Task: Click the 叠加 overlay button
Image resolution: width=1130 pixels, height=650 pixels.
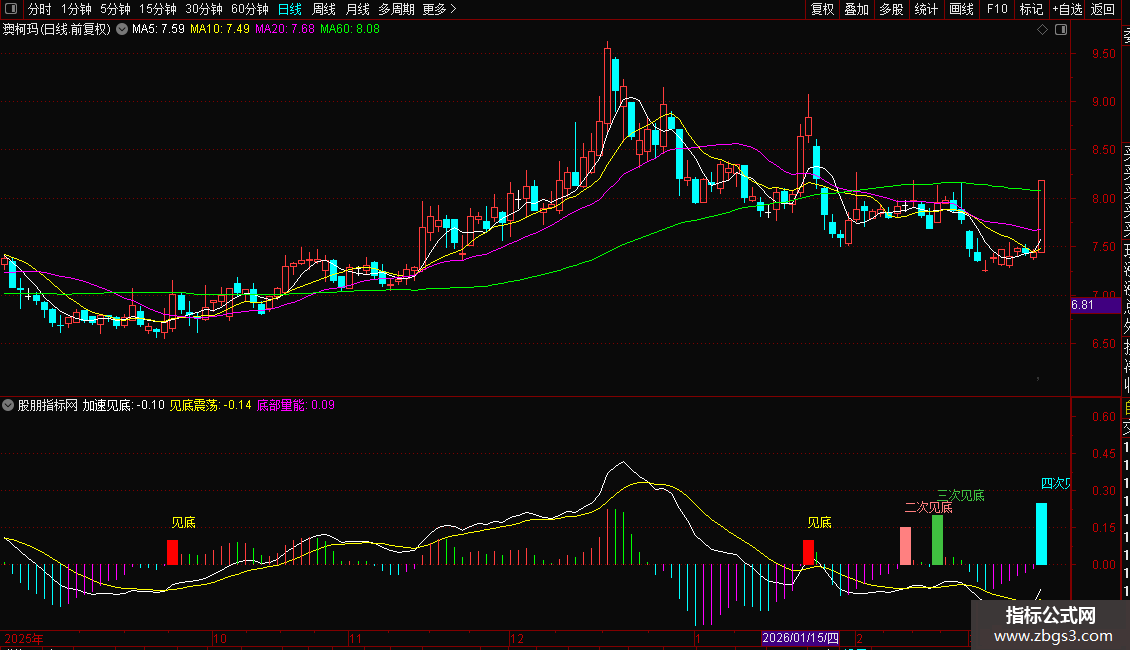Action: pyautogui.click(x=857, y=9)
